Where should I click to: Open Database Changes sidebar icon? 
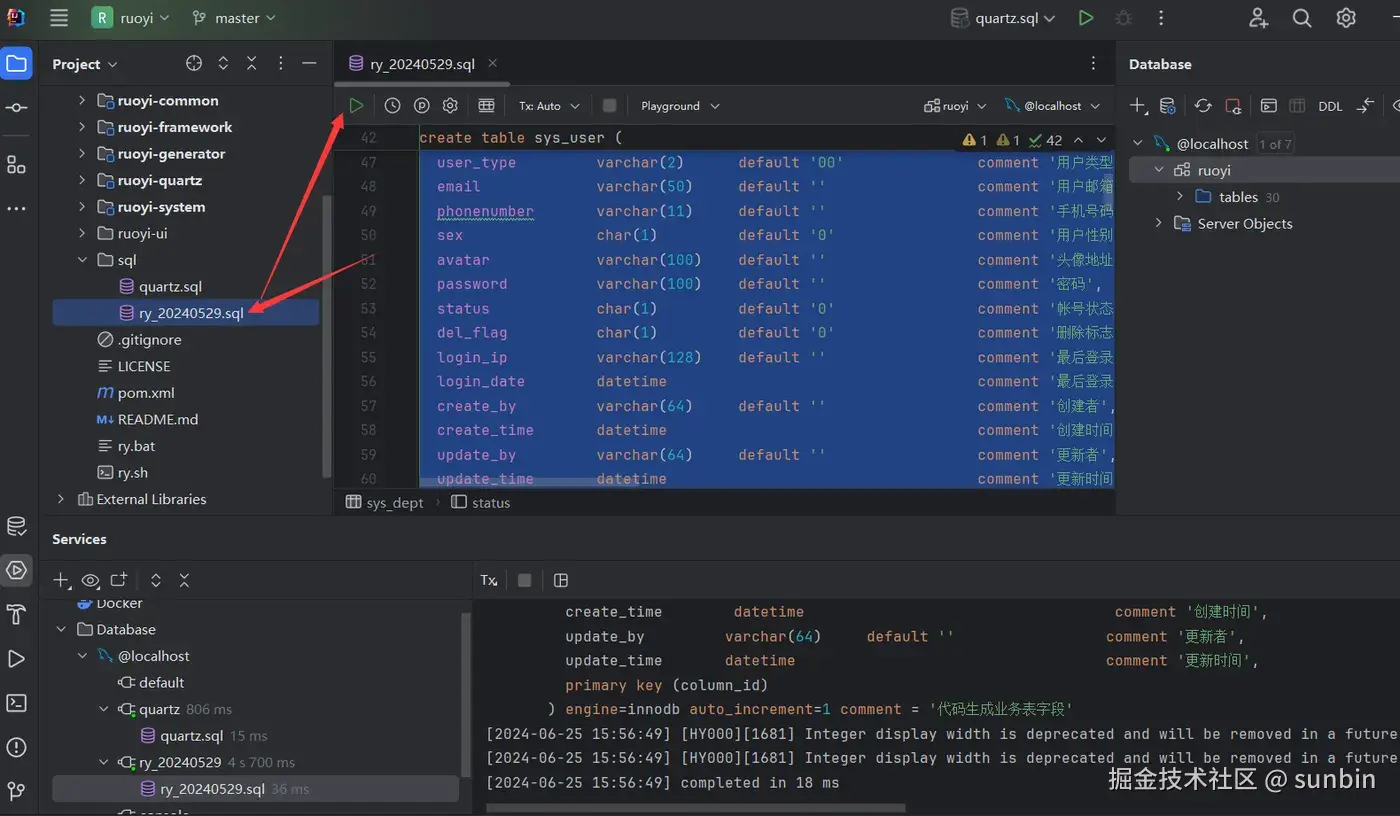point(16,526)
